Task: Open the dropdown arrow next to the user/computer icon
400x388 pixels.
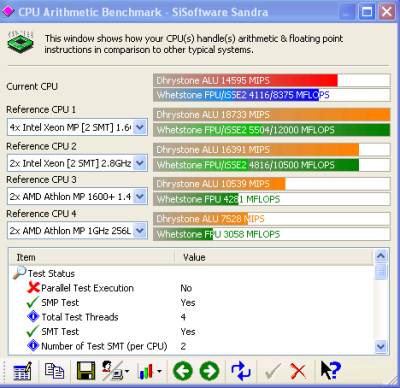Action: [x=127, y=371]
